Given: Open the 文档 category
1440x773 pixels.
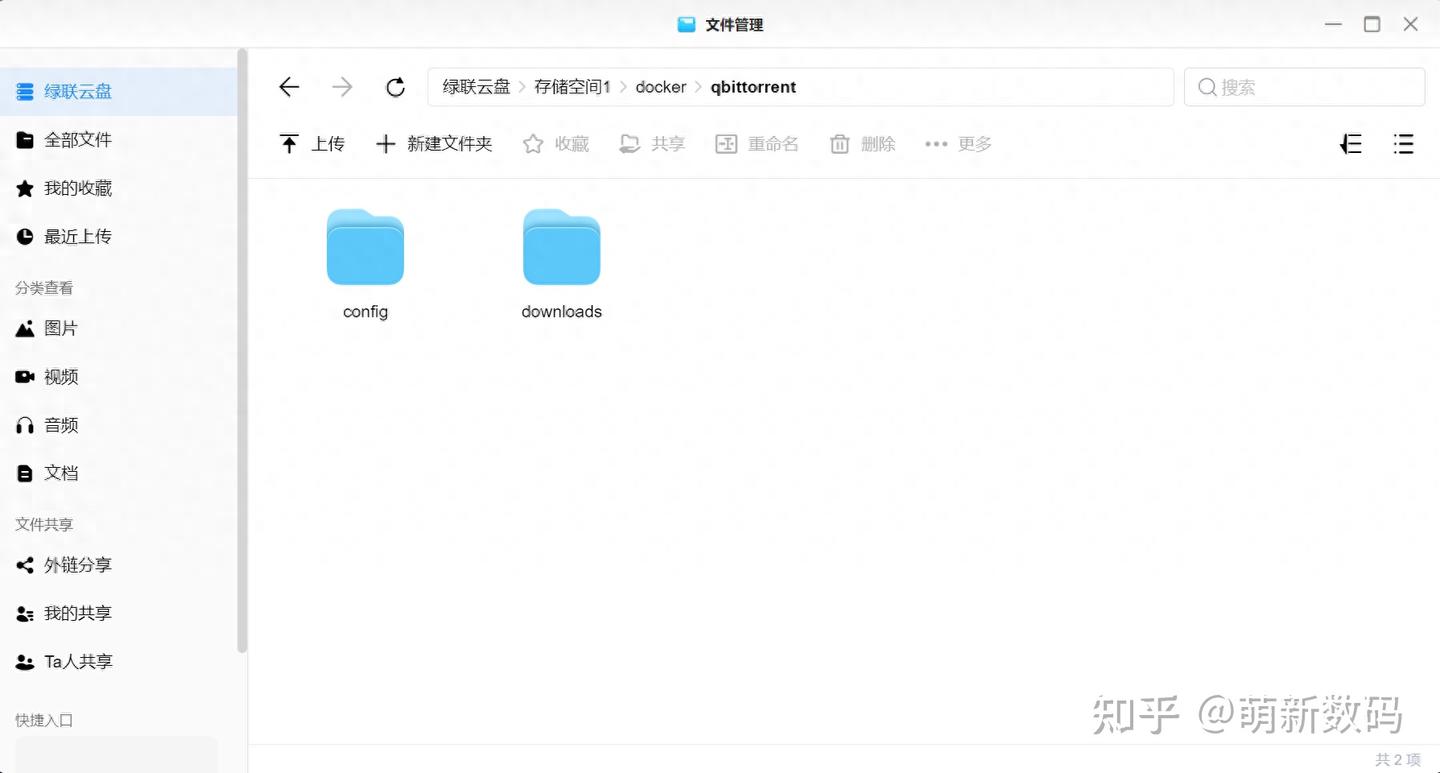Looking at the screenshot, I should pyautogui.click(x=60, y=472).
